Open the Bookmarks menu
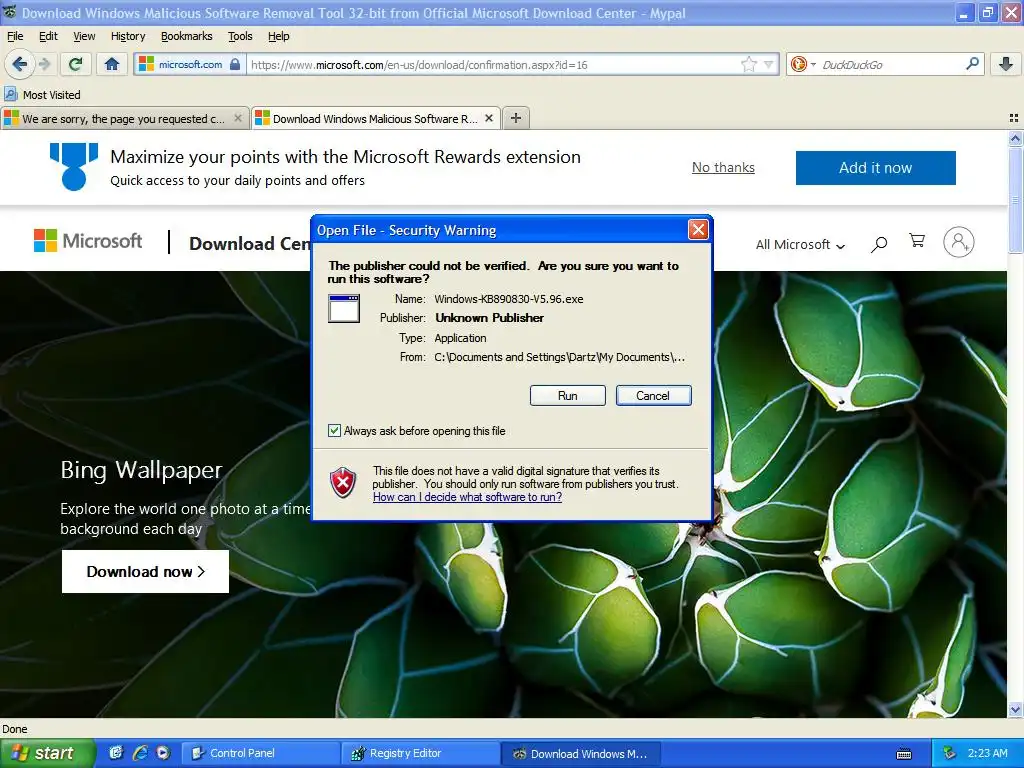Image resolution: width=1024 pixels, height=768 pixels. point(187,36)
